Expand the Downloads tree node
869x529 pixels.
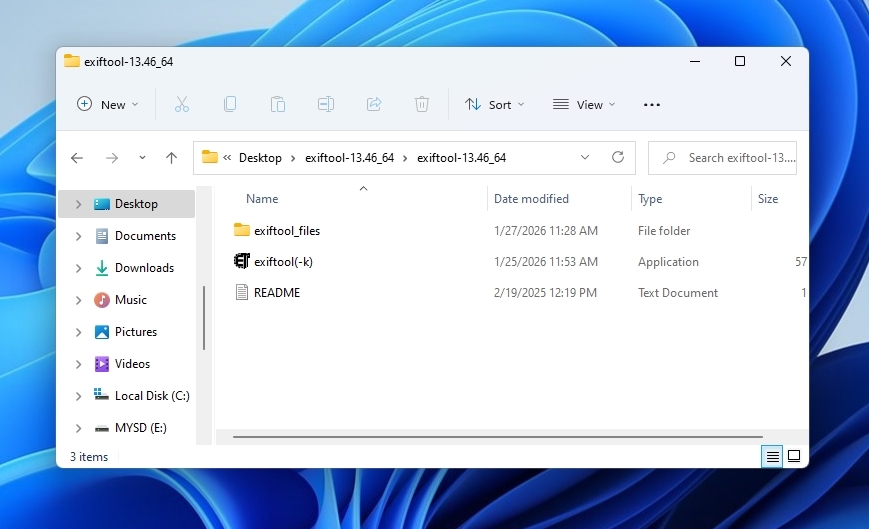point(78,269)
